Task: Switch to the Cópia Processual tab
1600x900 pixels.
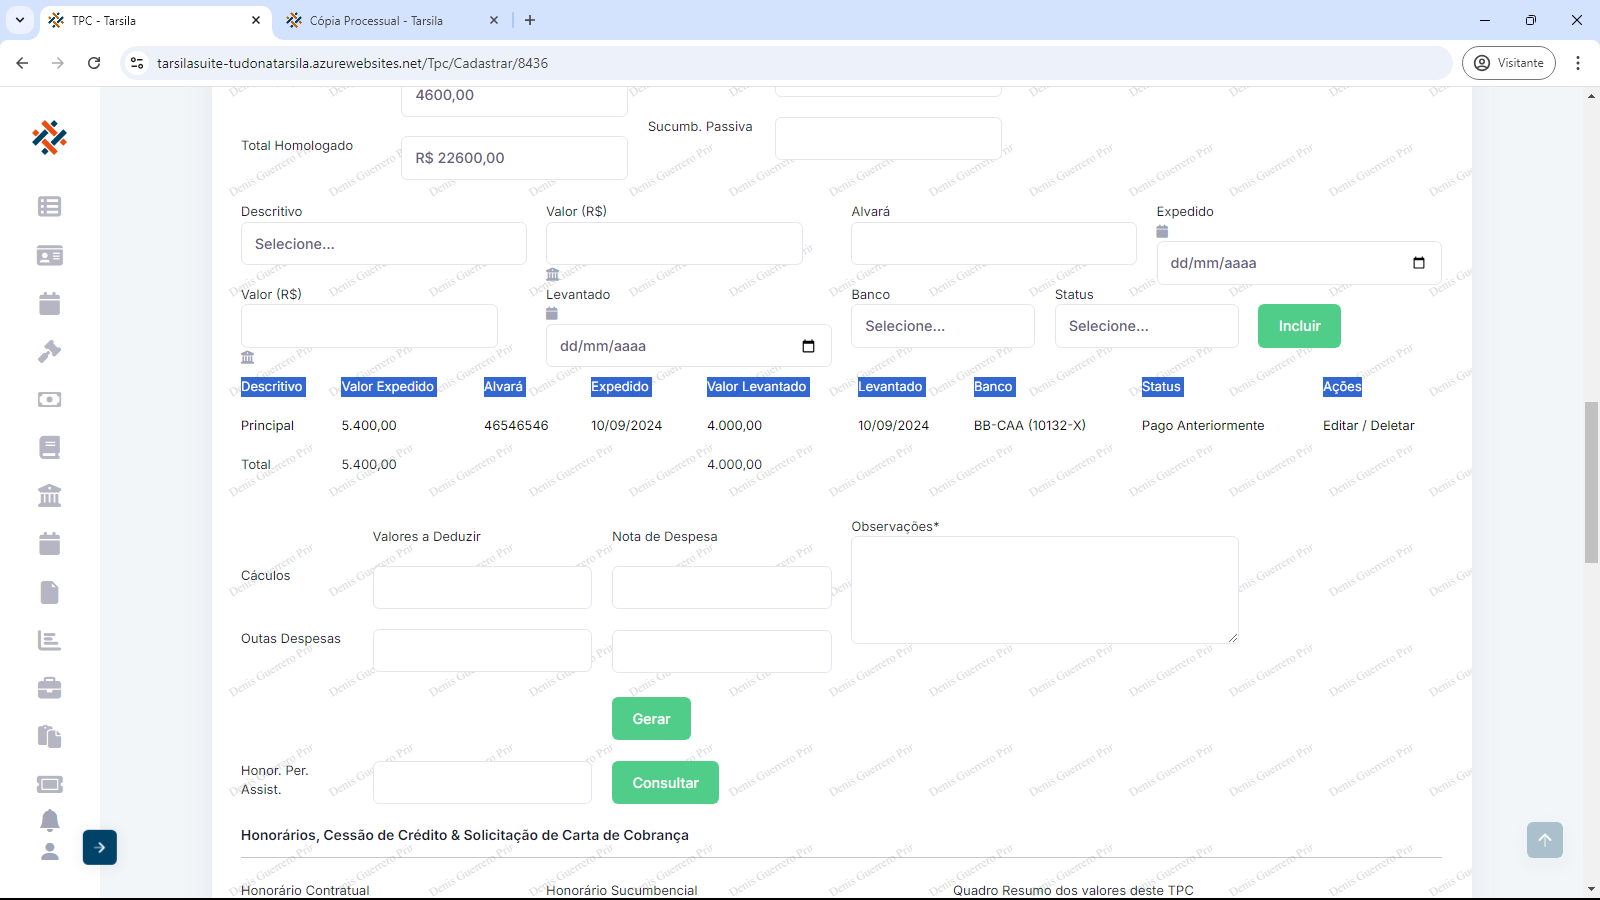Action: tap(376, 20)
